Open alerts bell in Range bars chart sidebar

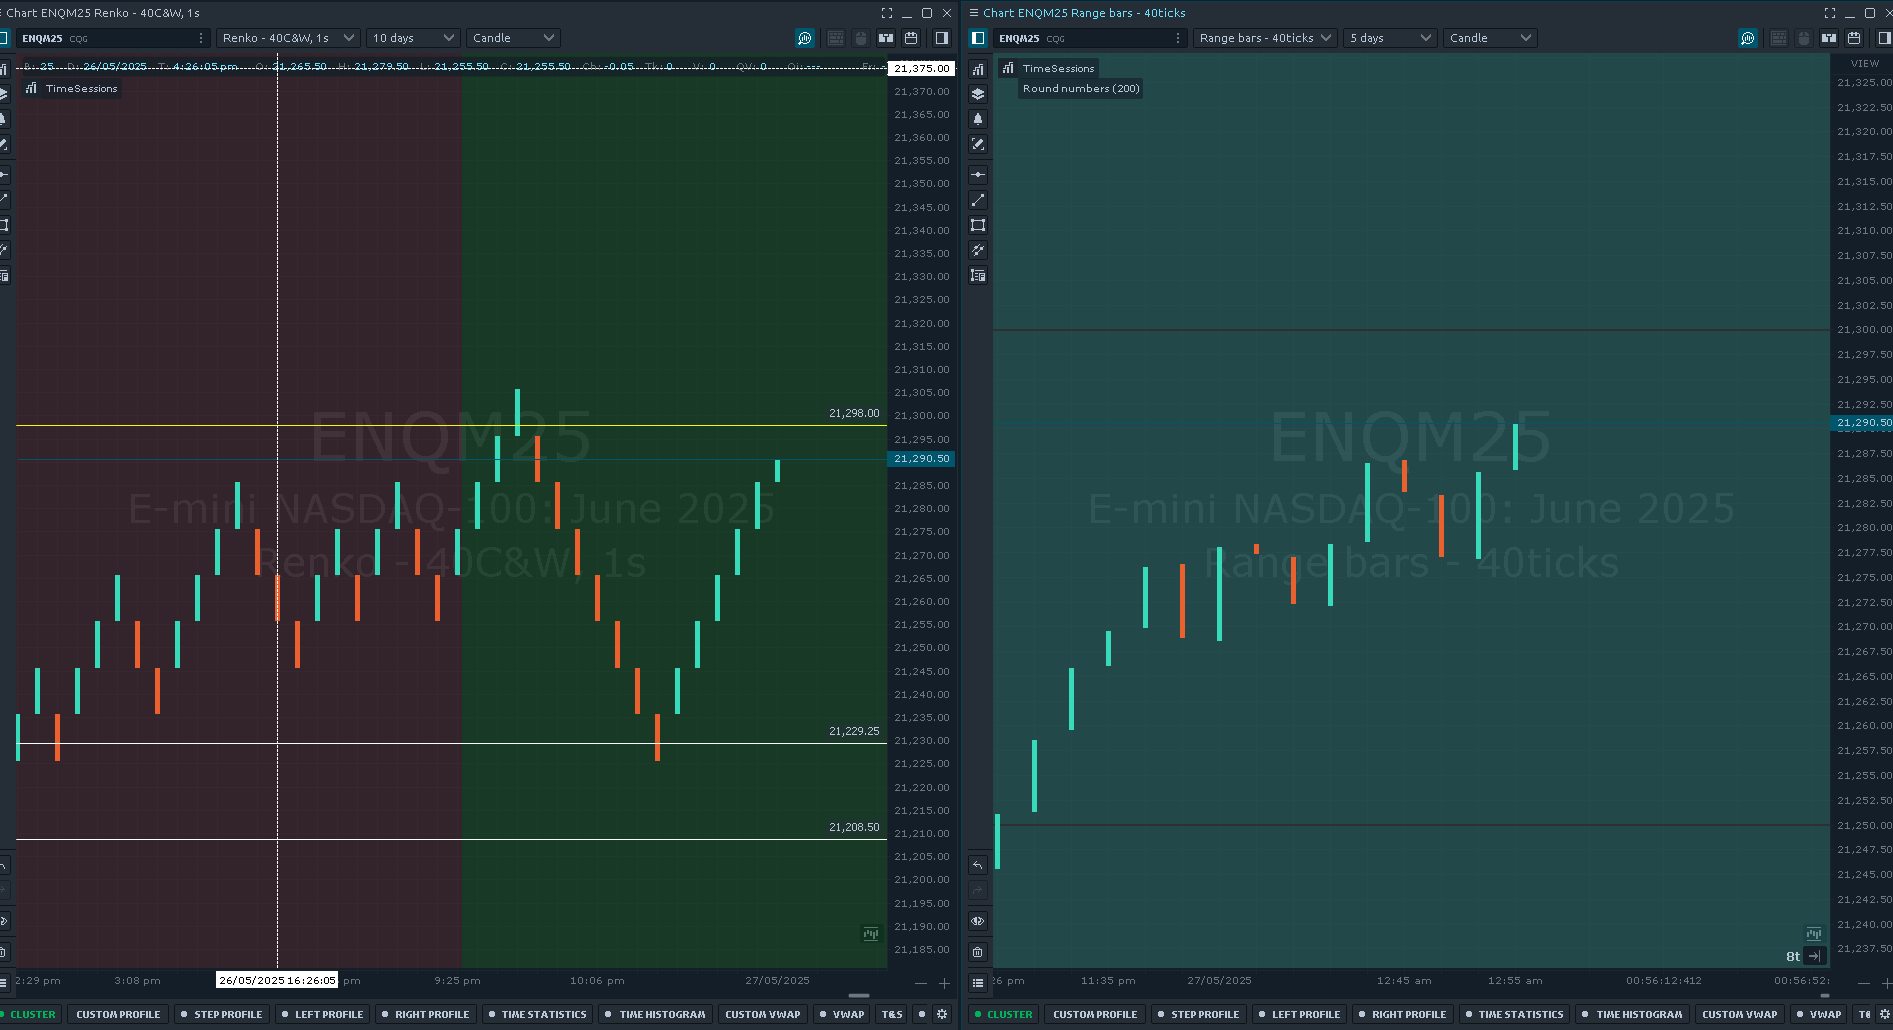pyautogui.click(x=978, y=119)
